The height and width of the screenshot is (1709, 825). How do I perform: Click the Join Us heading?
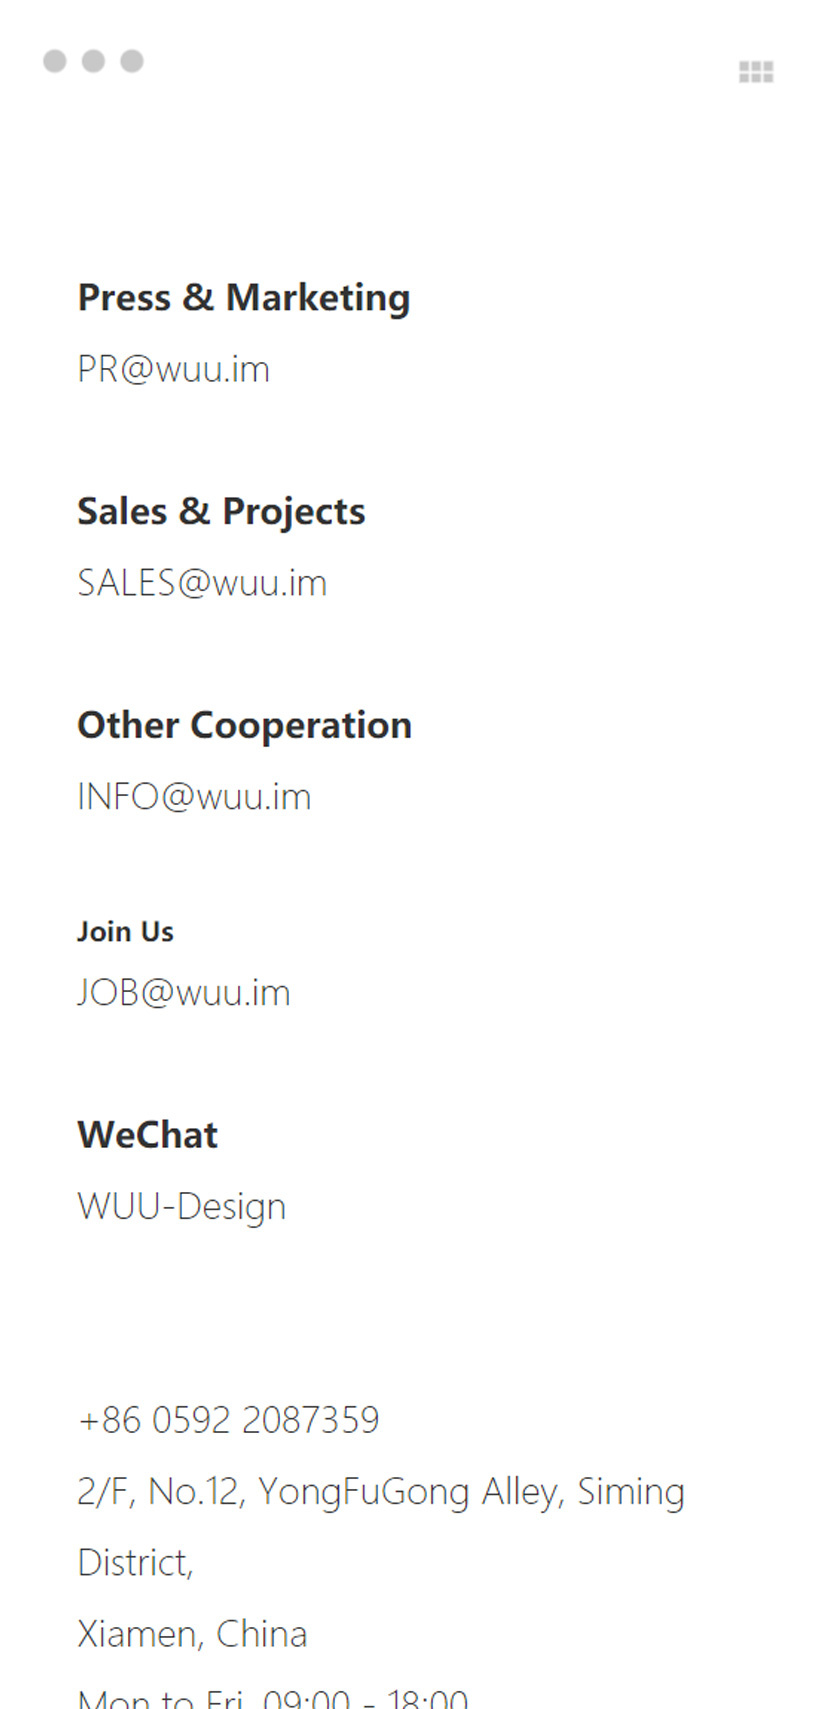pyautogui.click(x=125, y=932)
